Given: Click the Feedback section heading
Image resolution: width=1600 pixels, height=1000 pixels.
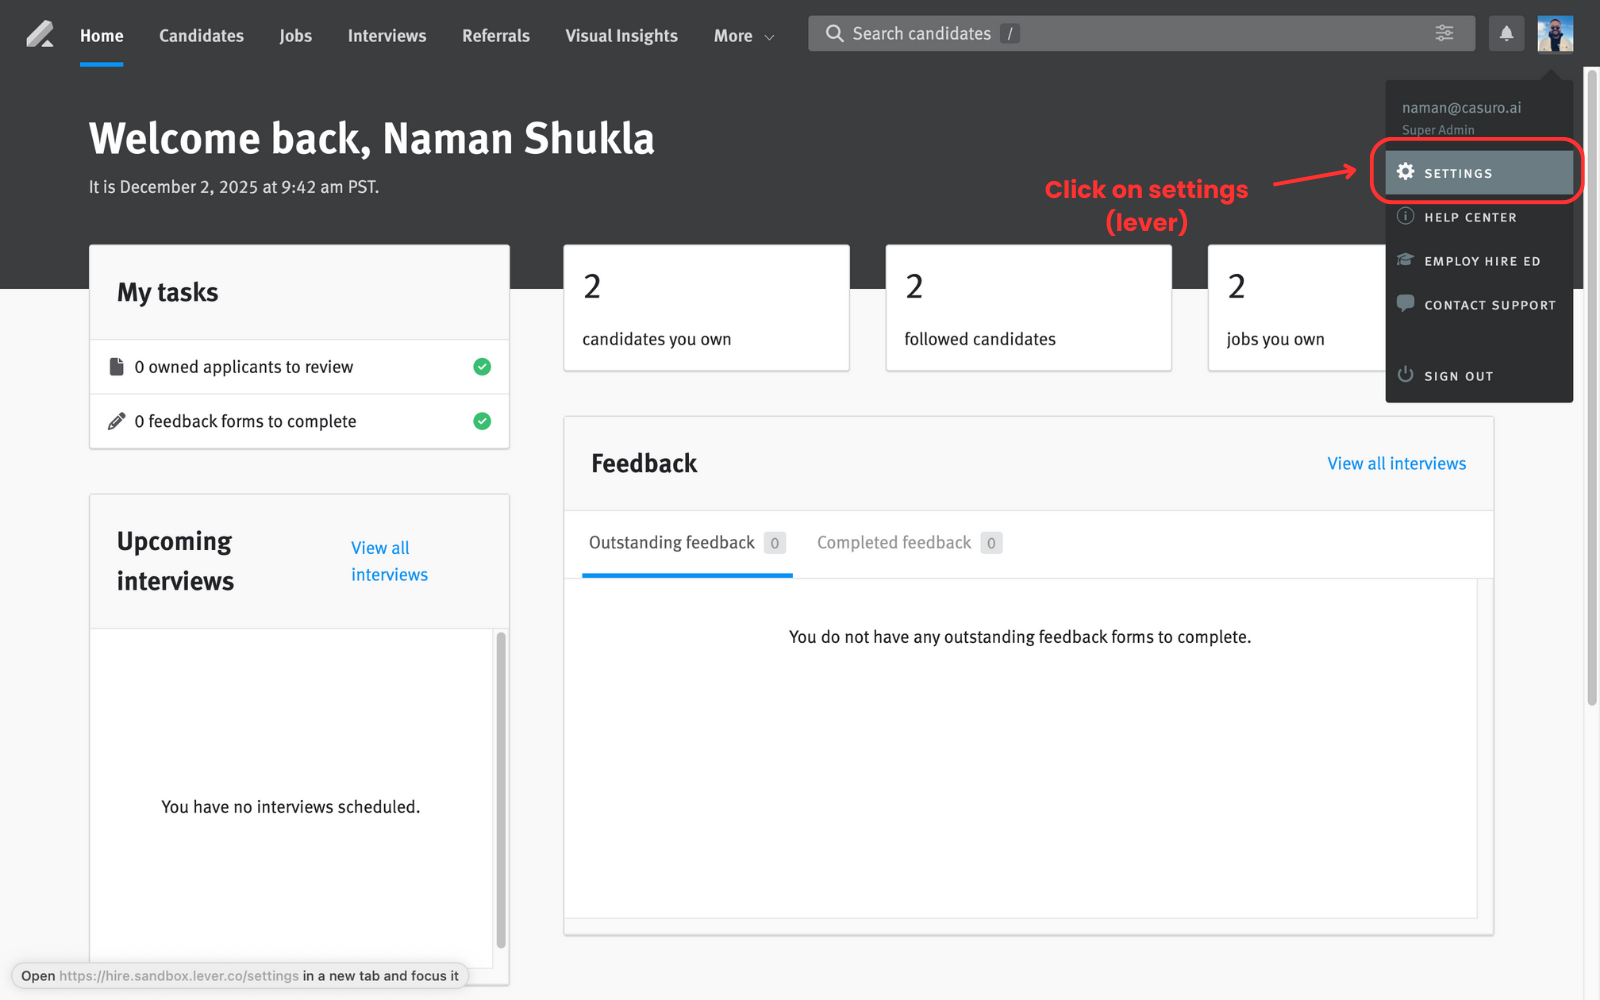Looking at the screenshot, I should point(644,463).
